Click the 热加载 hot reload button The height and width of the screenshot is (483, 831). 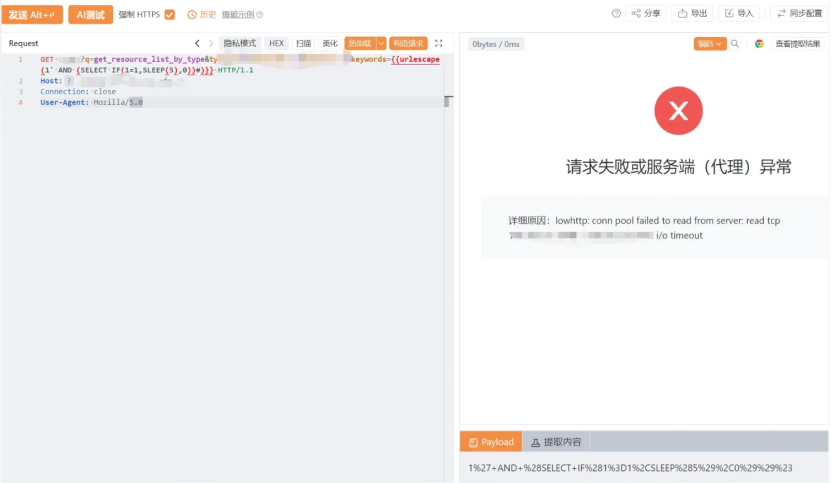pyautogui.click(x=360, y=43)
